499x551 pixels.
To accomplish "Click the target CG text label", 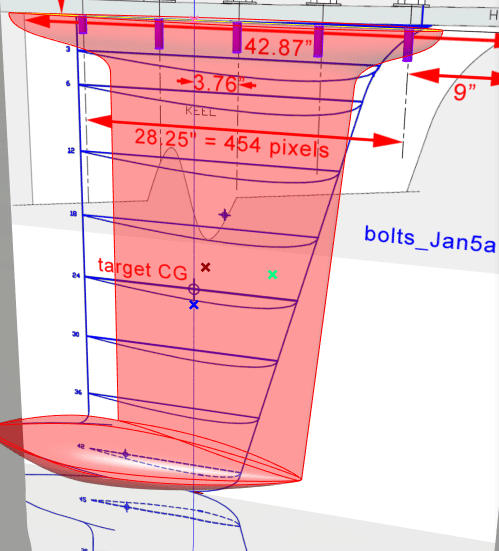I will (142, 269).
